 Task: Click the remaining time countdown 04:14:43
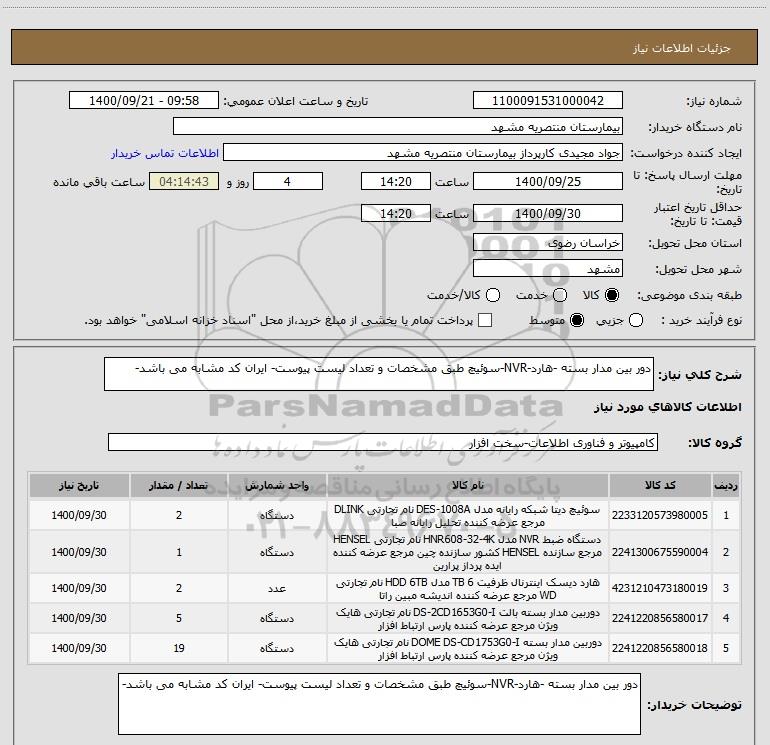pos(184,181)
